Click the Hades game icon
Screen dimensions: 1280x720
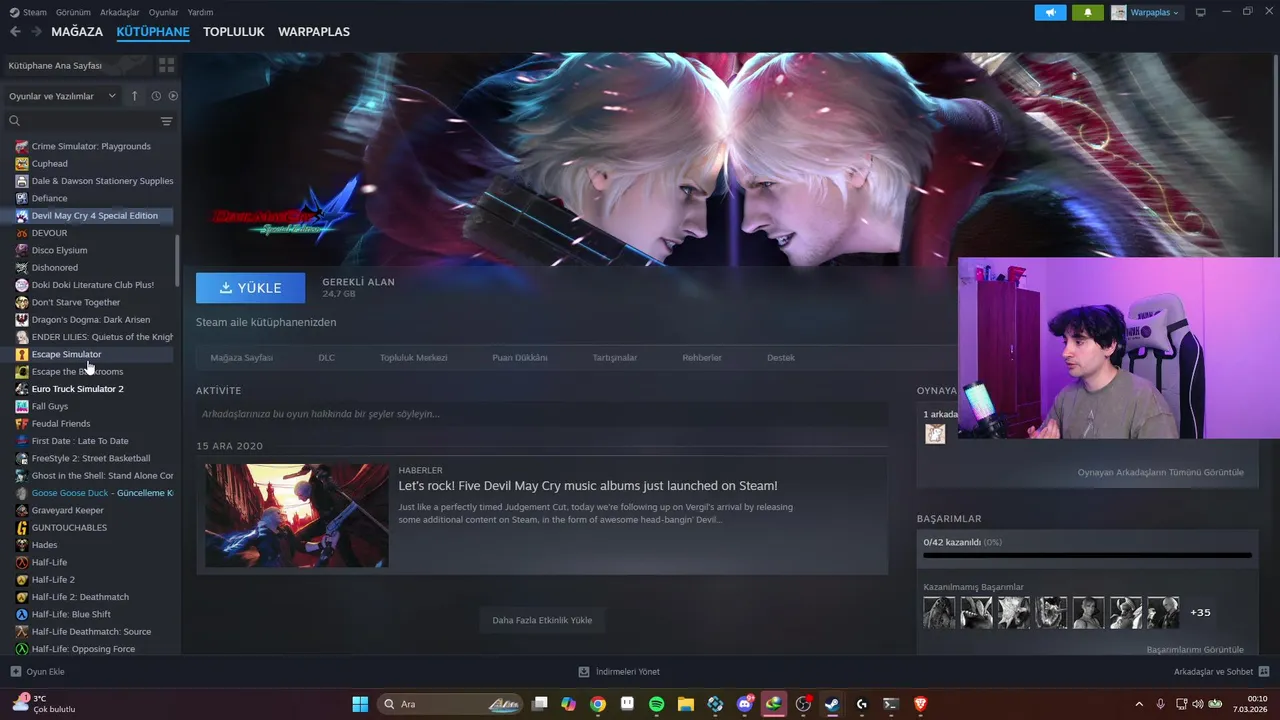pyautogui.click(x=22, y=545)
